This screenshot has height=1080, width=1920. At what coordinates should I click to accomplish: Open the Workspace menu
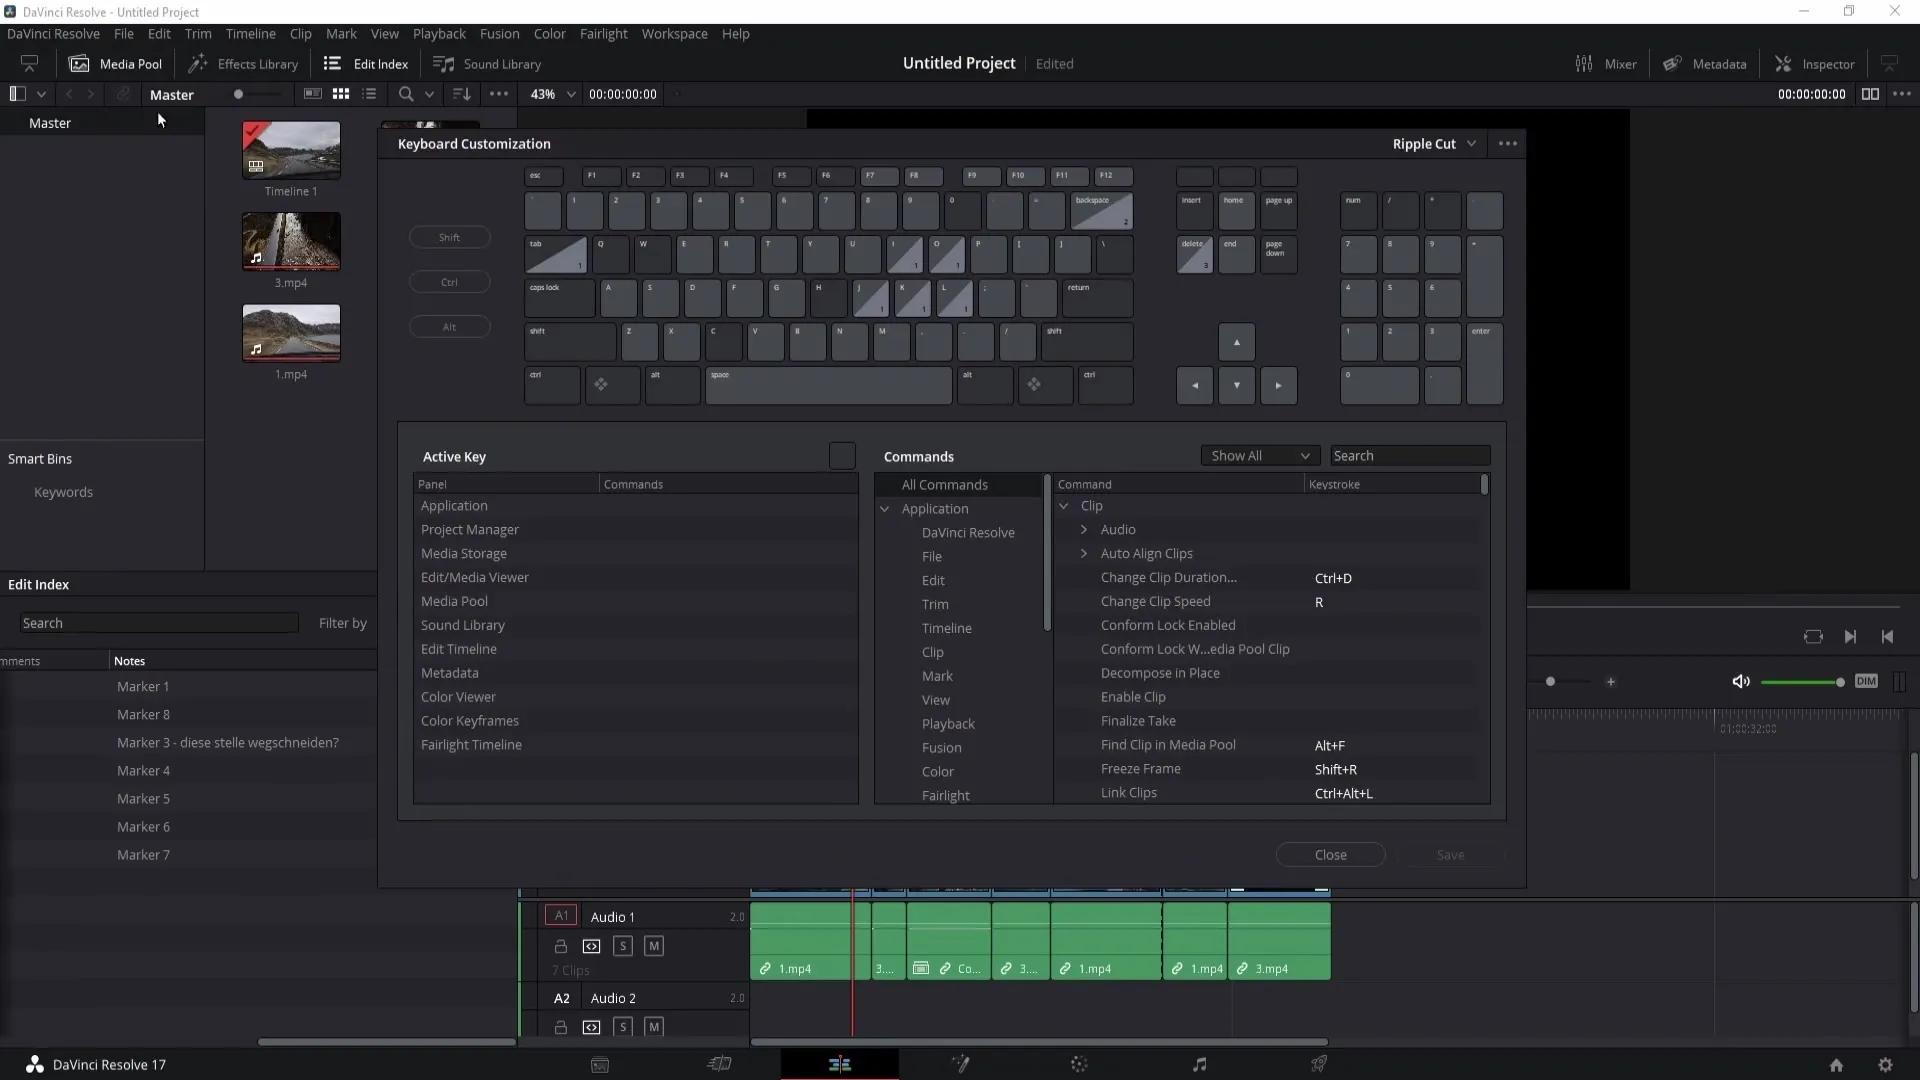tap(674, 34)
